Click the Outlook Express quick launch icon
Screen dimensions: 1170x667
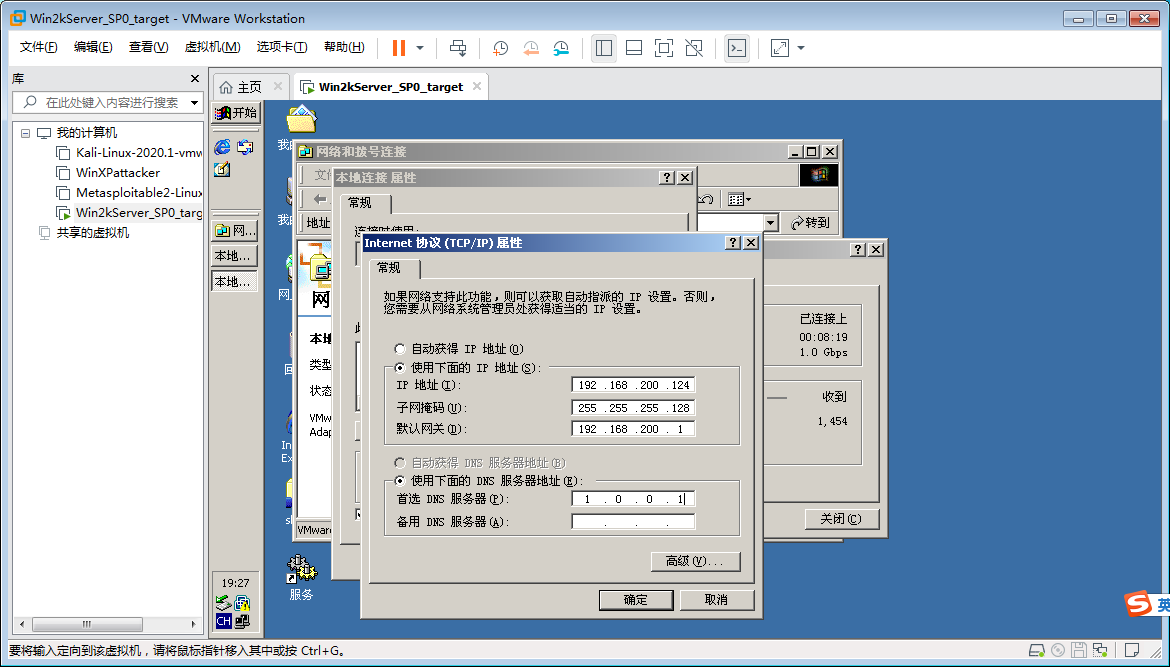pyautogui.click(x=245, y=147)
